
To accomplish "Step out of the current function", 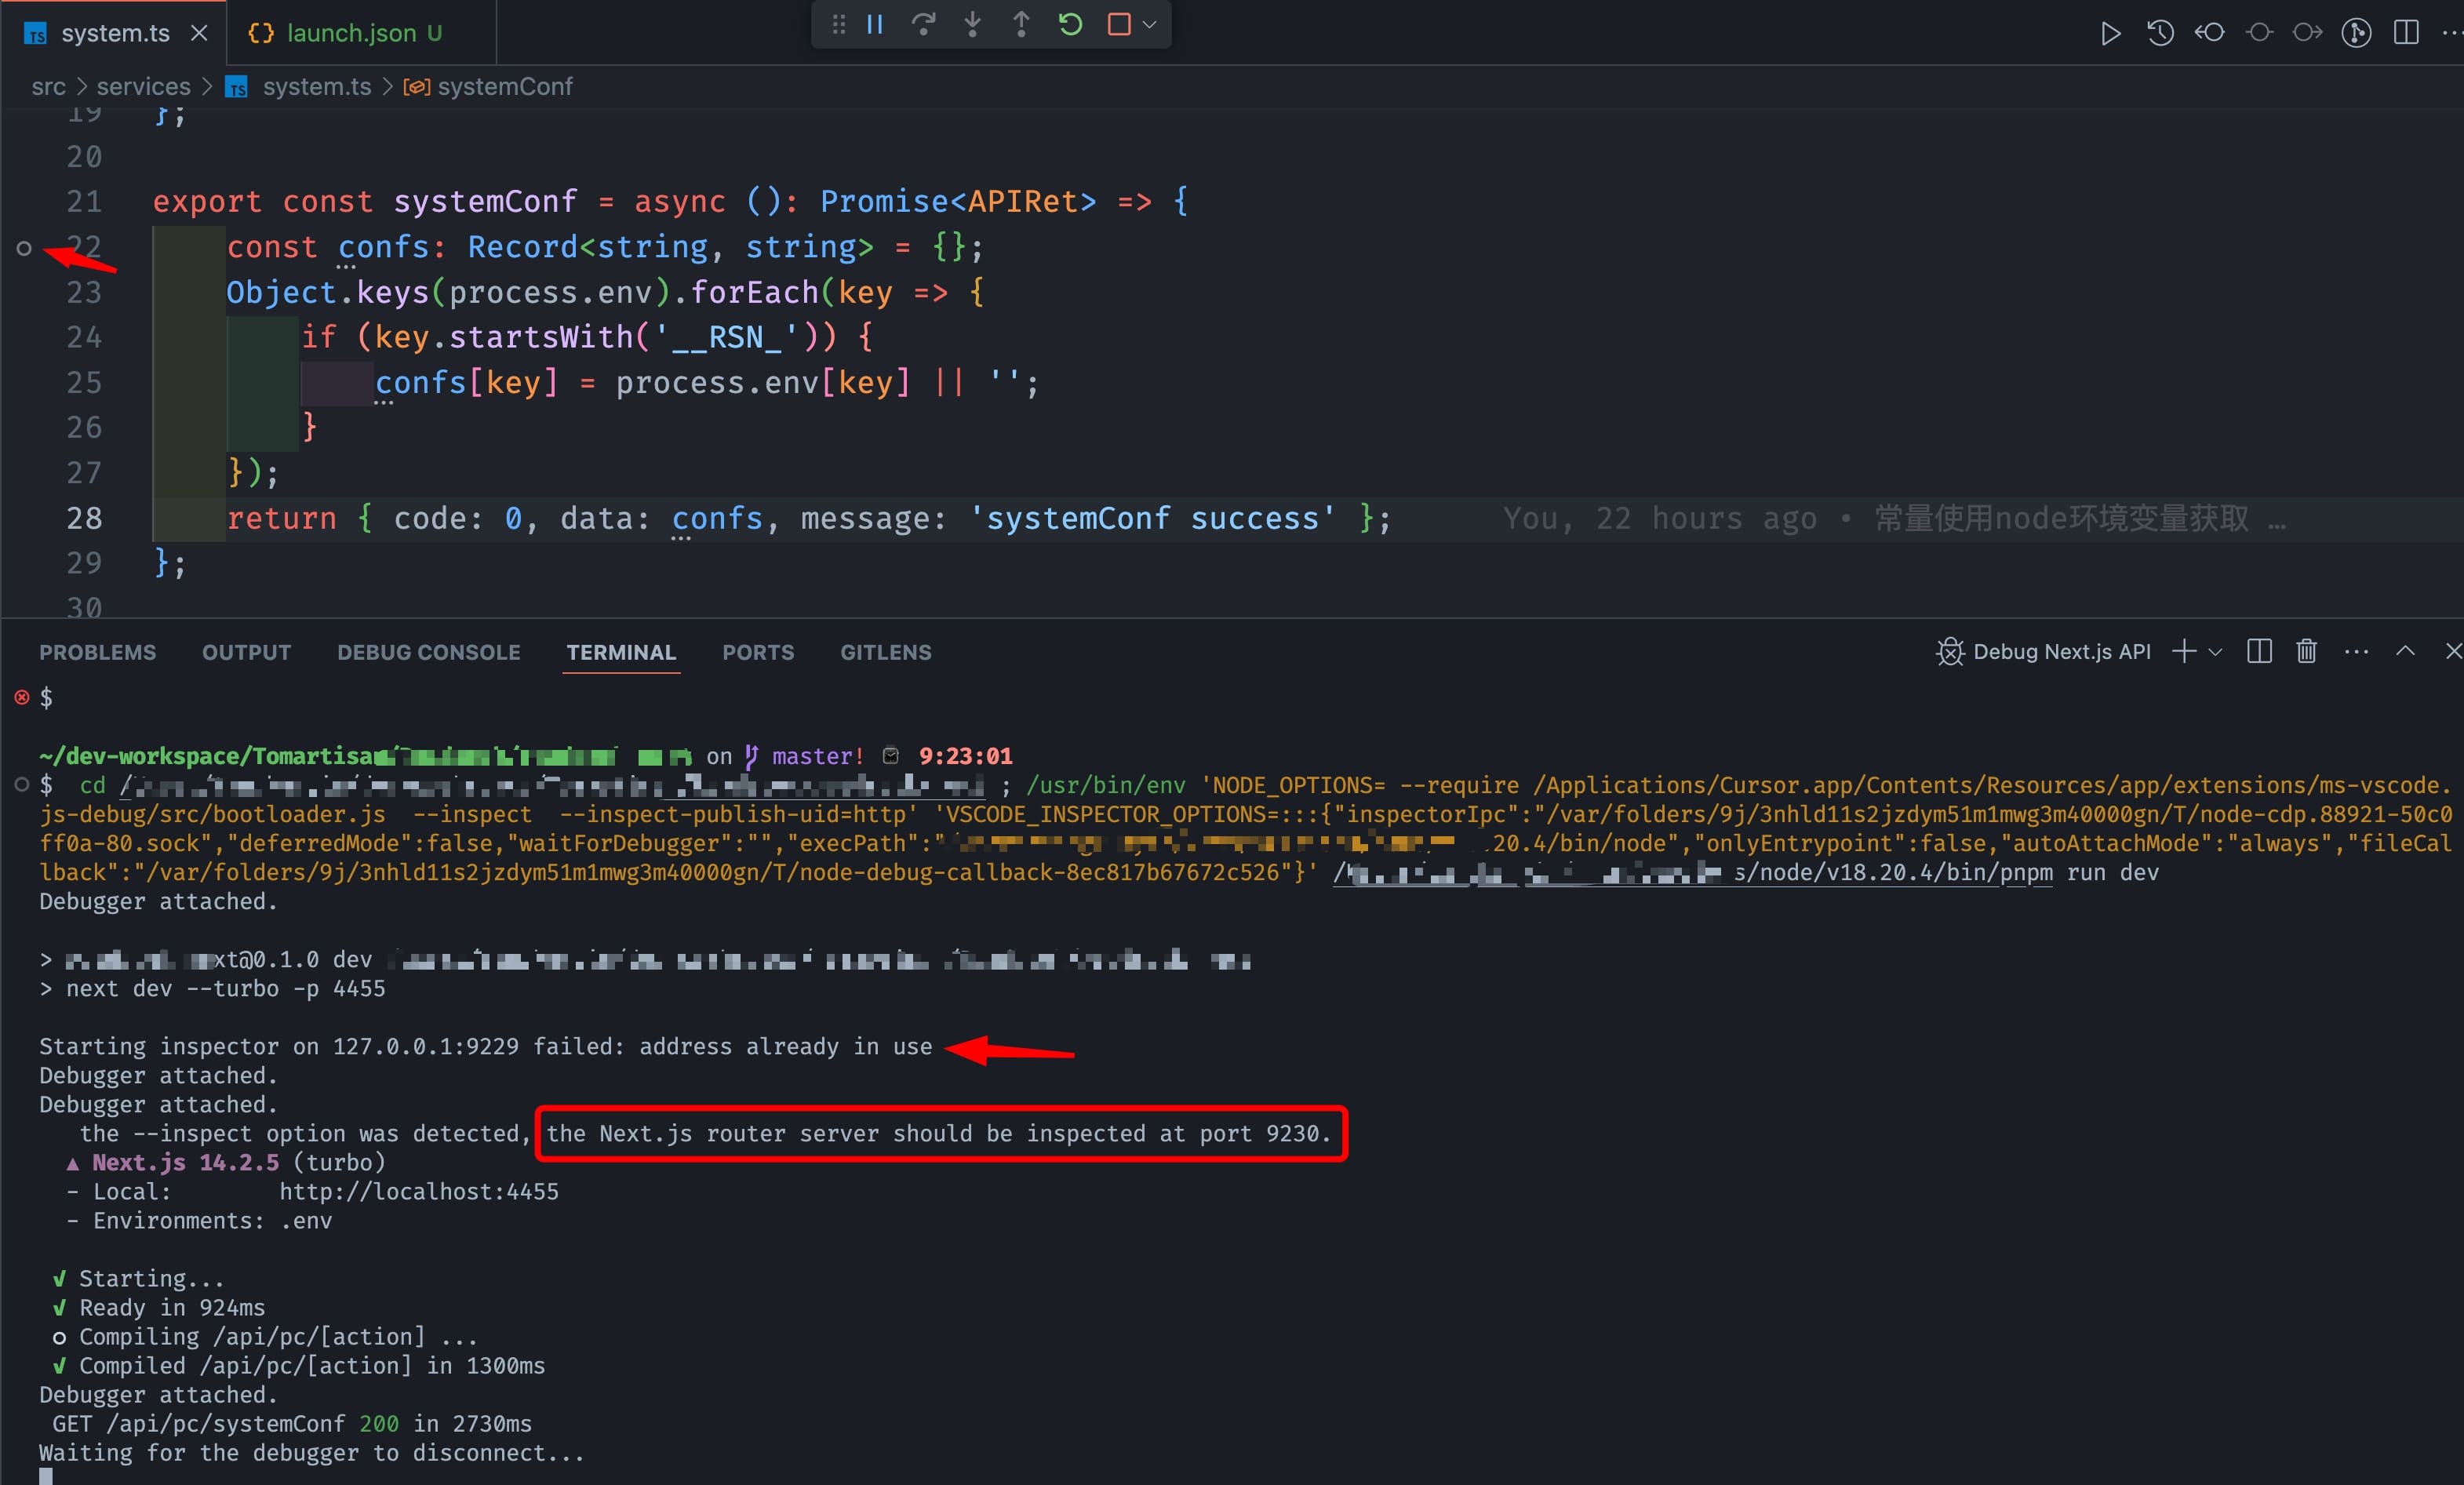I will [x=1020, y=24].
